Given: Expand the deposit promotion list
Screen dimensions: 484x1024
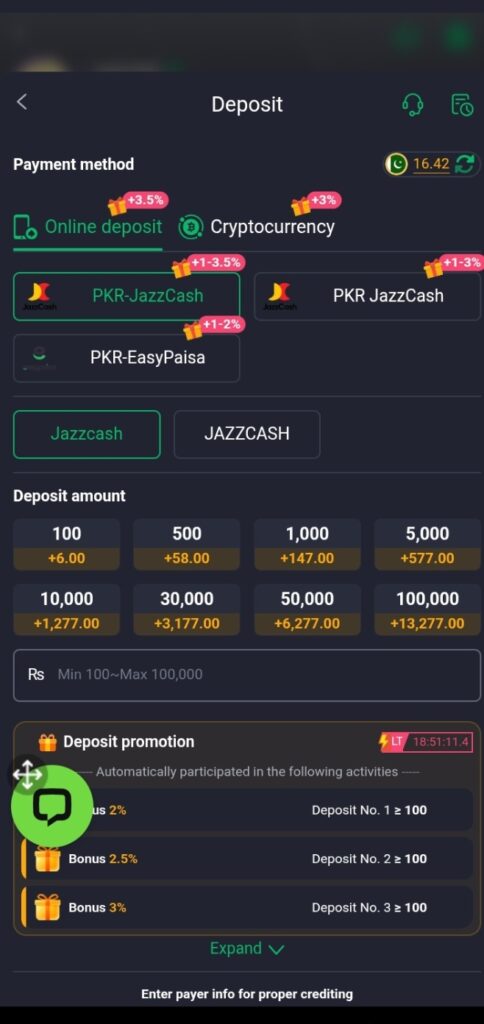Looking at the screenshot, I should click(247, 949).
